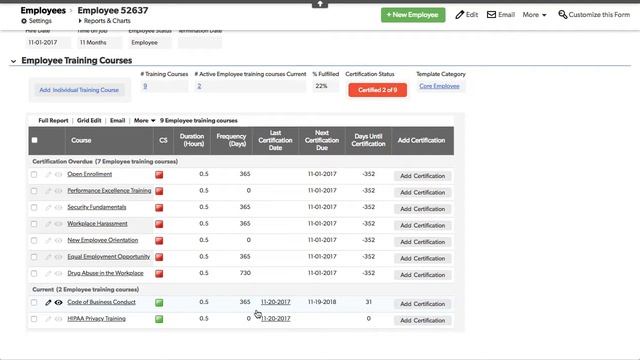Click the eye icon for Drug Abuse in the Workplace
640x360 pixels.
pos(58,273)
